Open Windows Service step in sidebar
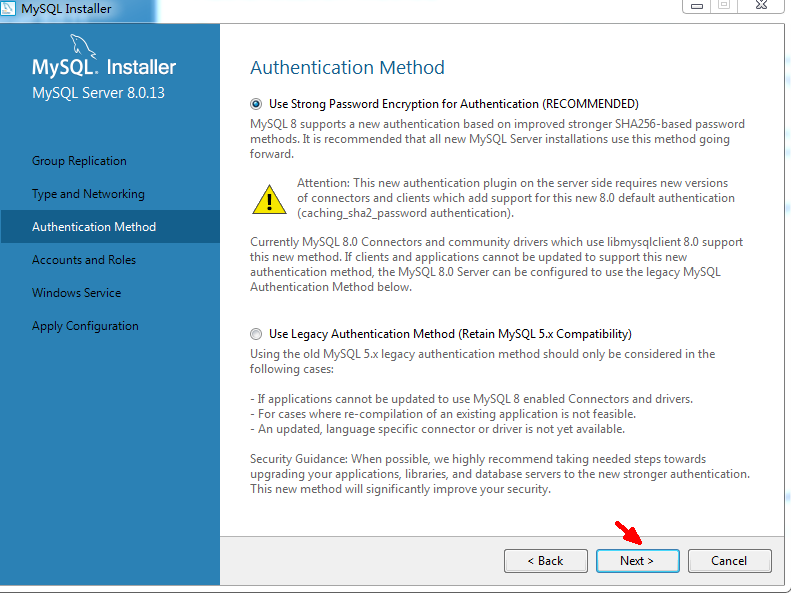The height and width of the screenshot is (593, 791). tap(76, 293)
